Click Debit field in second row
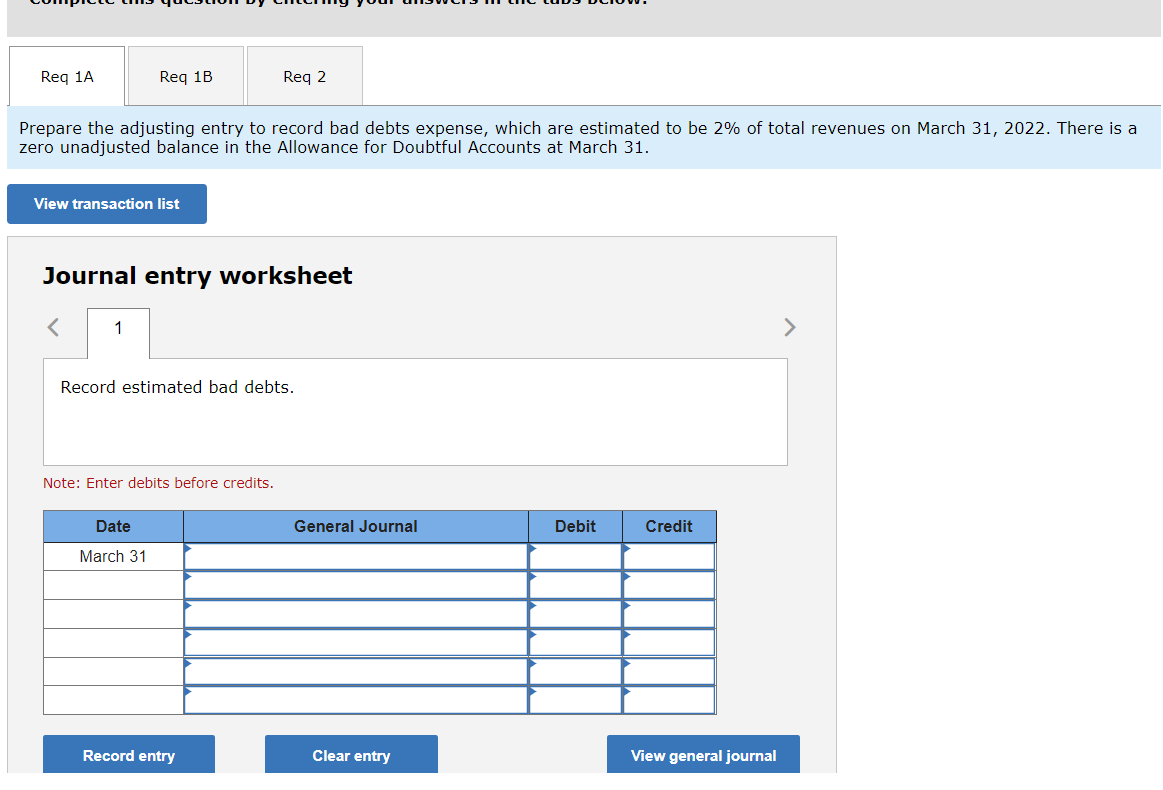Image resolution: width=1163 pixels, height=790 pixels. (576, 585)
